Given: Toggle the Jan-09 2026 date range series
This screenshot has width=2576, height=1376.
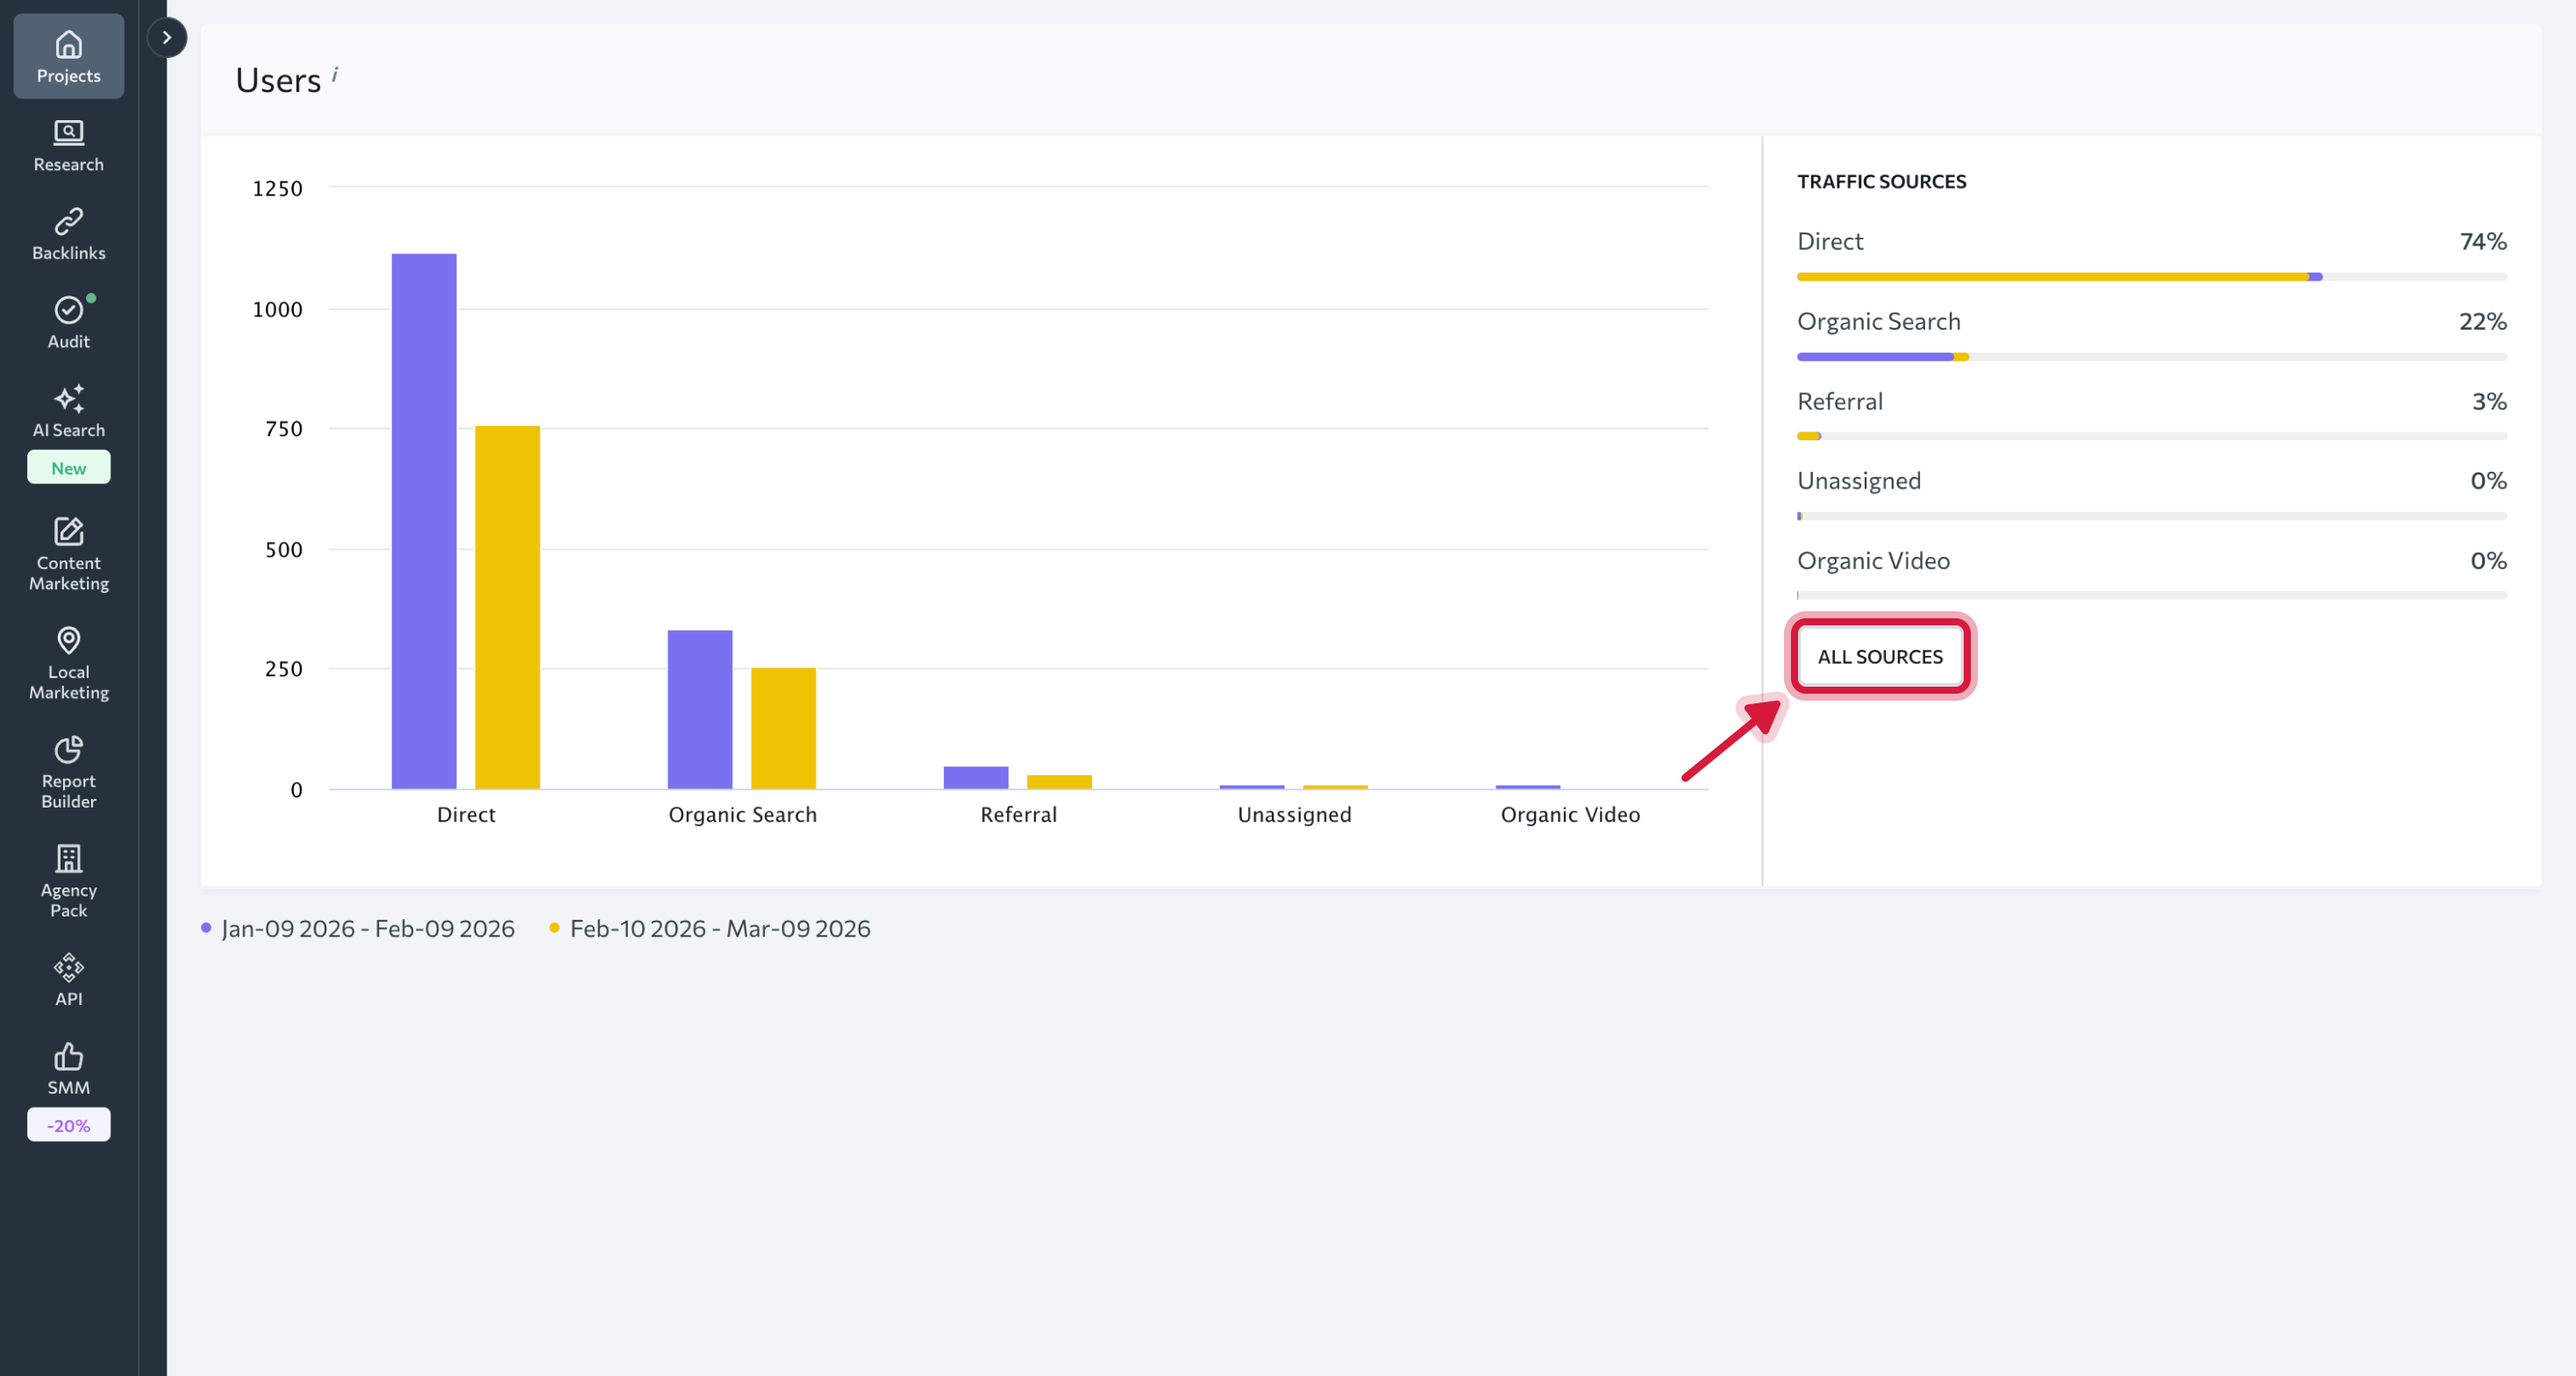Looking at the screenshot, I should (367, 928).
